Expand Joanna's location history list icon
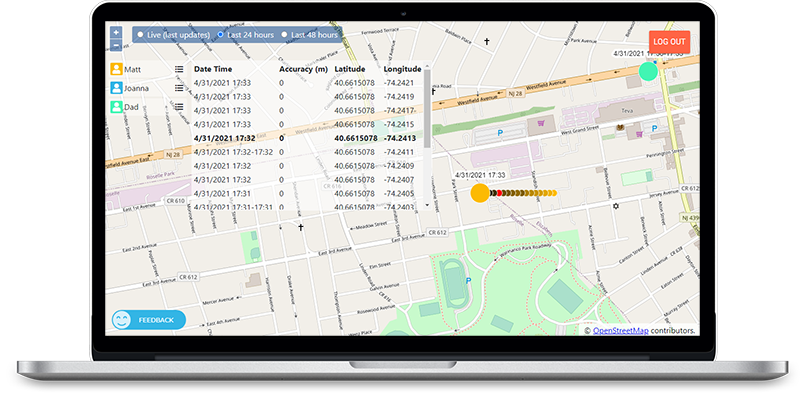800x393 pixels. (179, 88)
